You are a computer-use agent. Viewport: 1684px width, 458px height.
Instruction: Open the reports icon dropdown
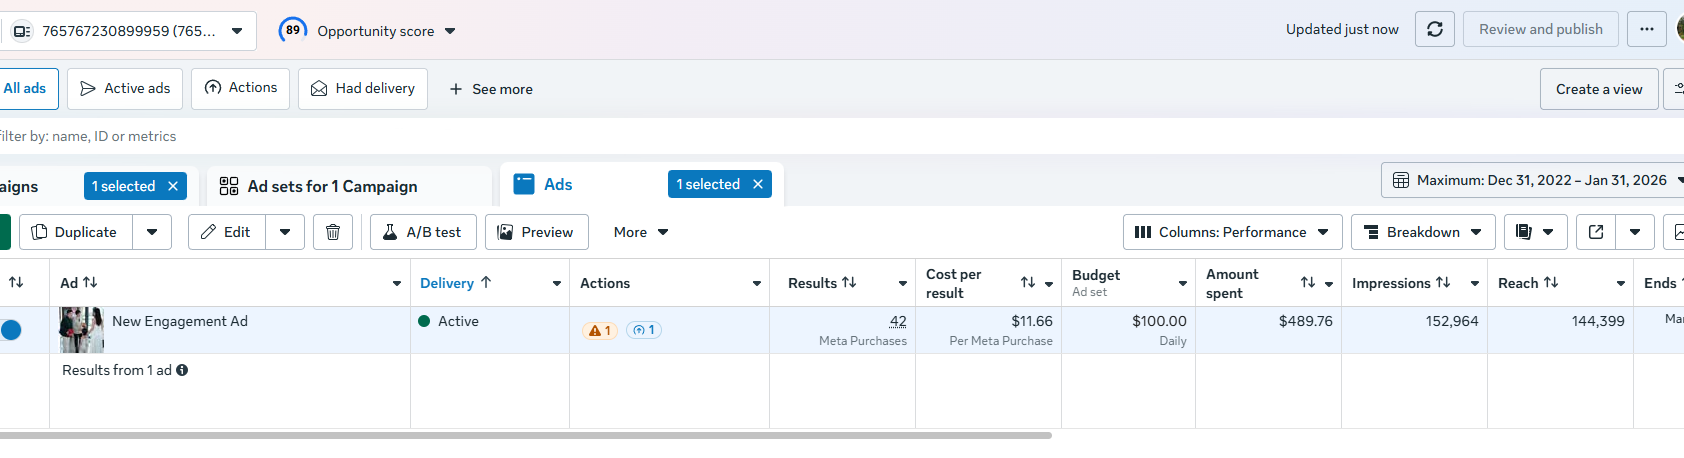(1534, 232)
